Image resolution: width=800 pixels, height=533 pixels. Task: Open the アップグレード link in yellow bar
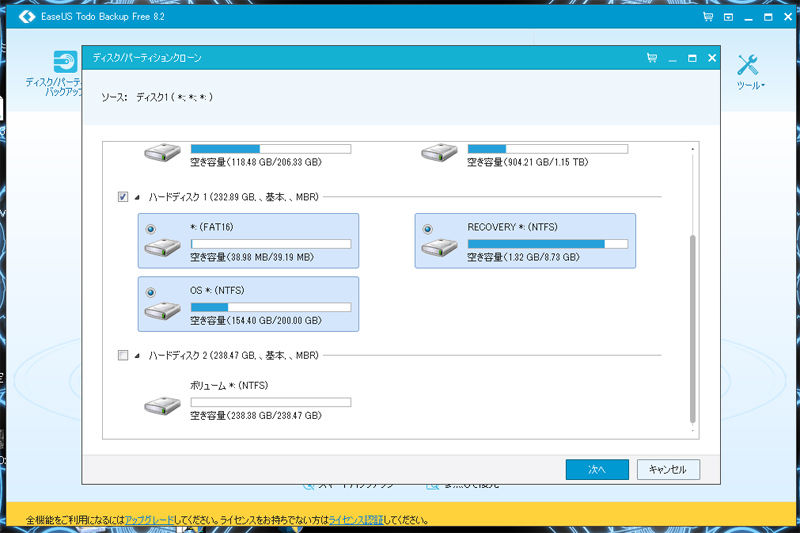(x=149, y=520)
